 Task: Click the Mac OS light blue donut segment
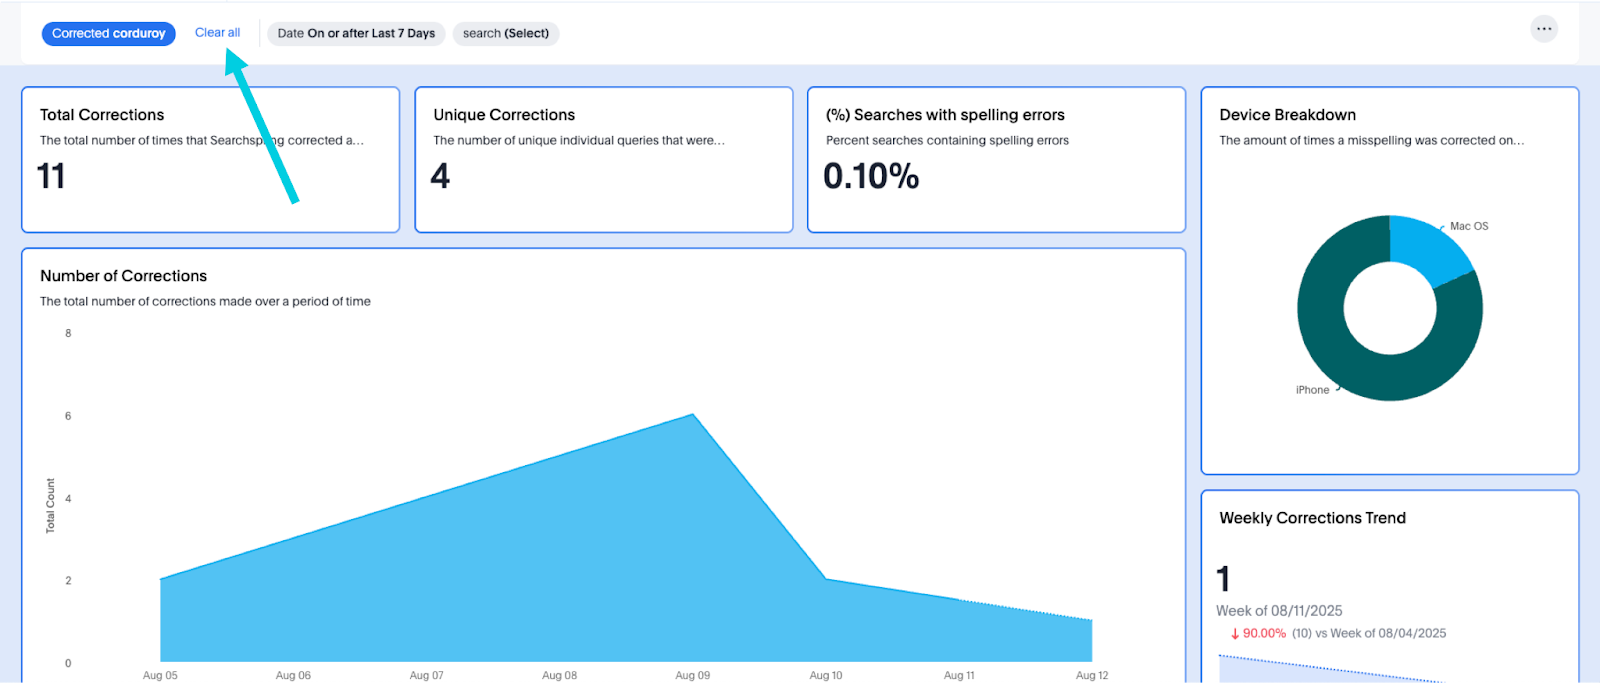point(1426,247)
